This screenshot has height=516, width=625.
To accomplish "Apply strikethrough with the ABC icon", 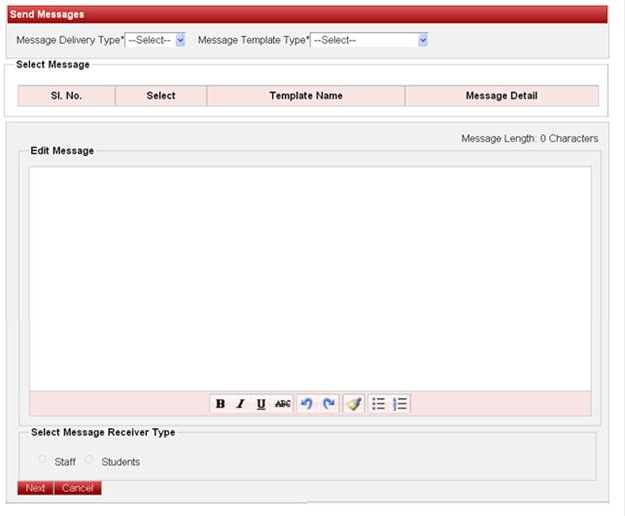I will click(283, 404).
